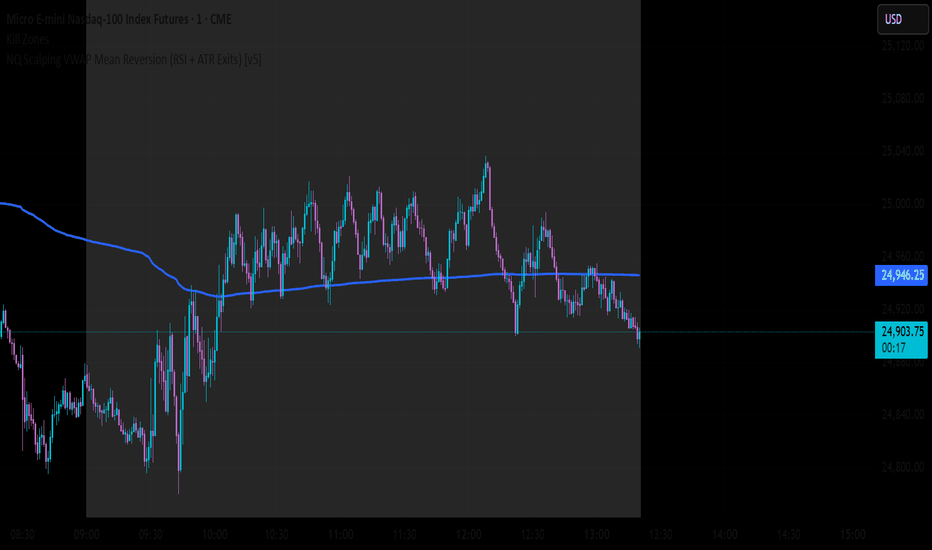
Task: Click the 15:00 mark on time axis
Action: pos(852,535)
